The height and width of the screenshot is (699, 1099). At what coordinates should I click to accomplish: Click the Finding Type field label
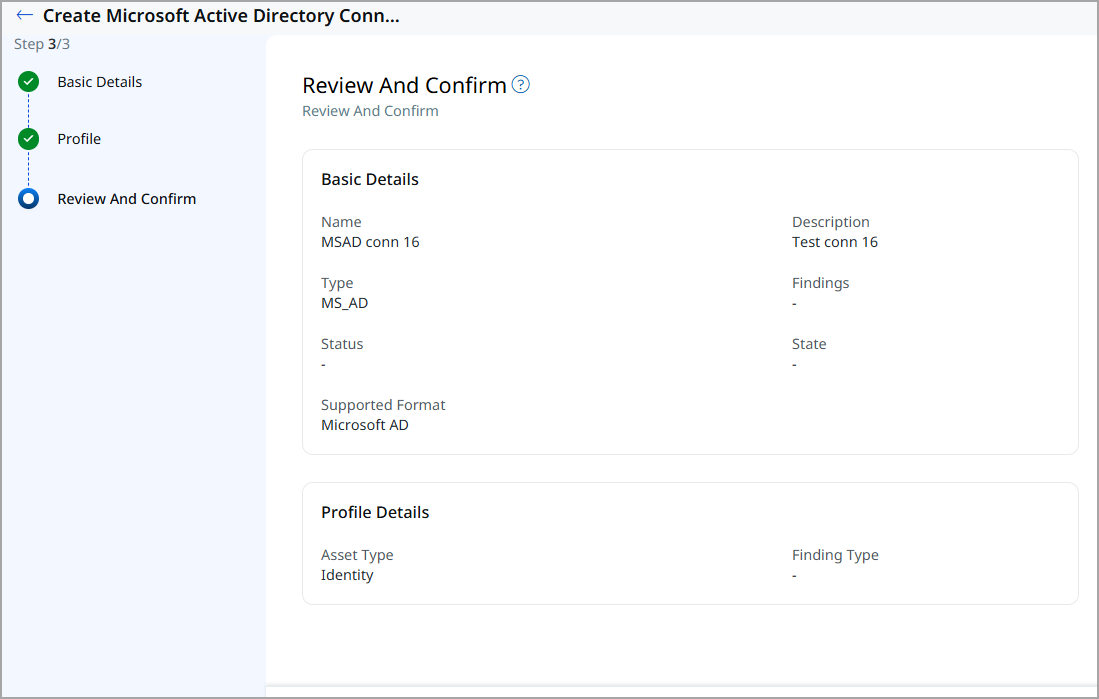[835, 555]
